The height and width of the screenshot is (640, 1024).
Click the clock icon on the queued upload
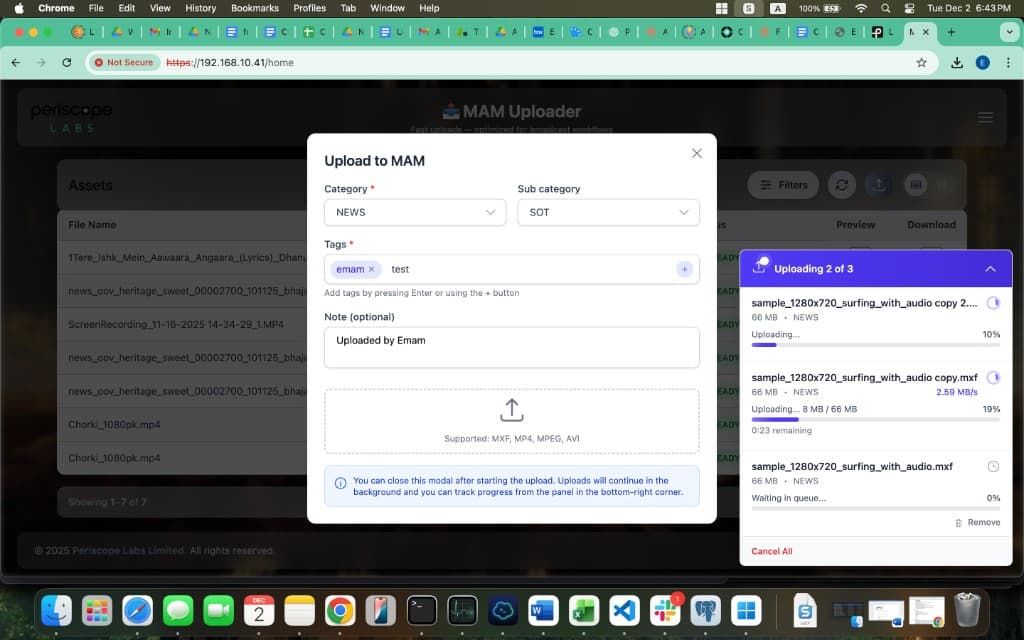pos(993,466)
